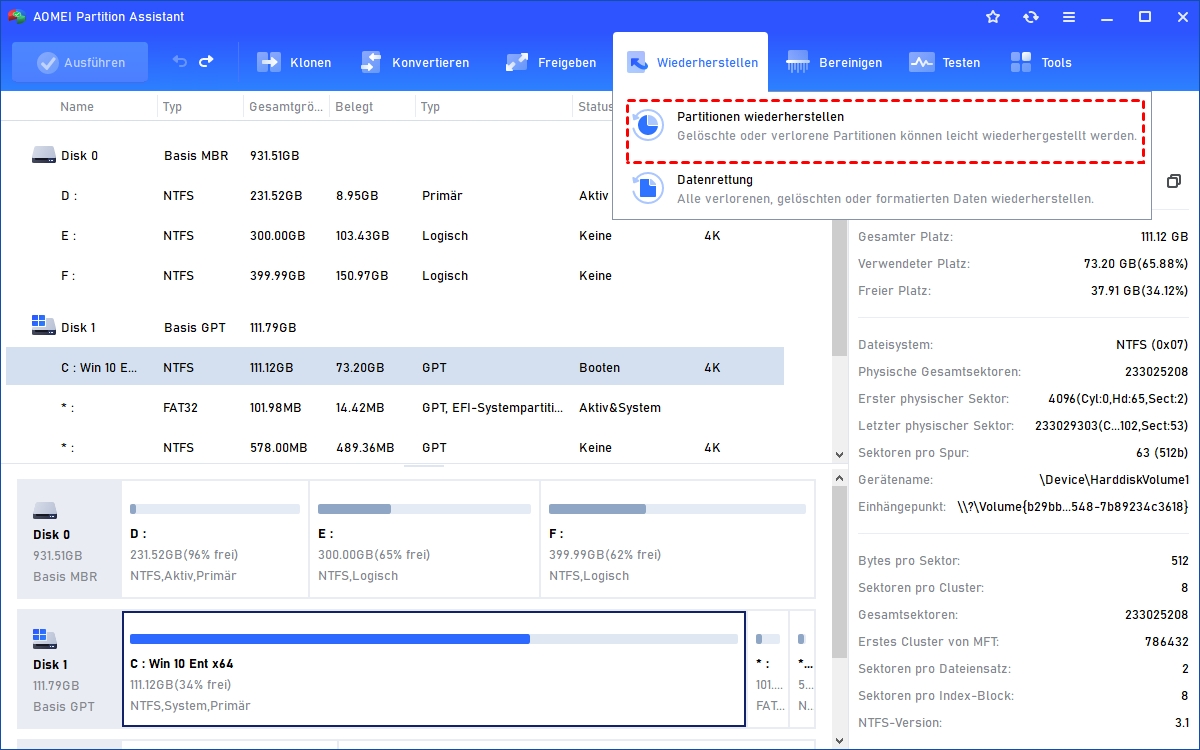Open the Konvertieren menu

point(414,62)
